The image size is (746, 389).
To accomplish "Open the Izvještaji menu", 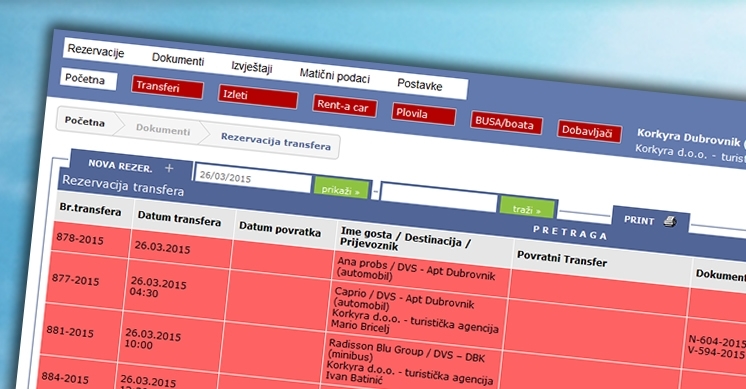I will pos(252,67).
